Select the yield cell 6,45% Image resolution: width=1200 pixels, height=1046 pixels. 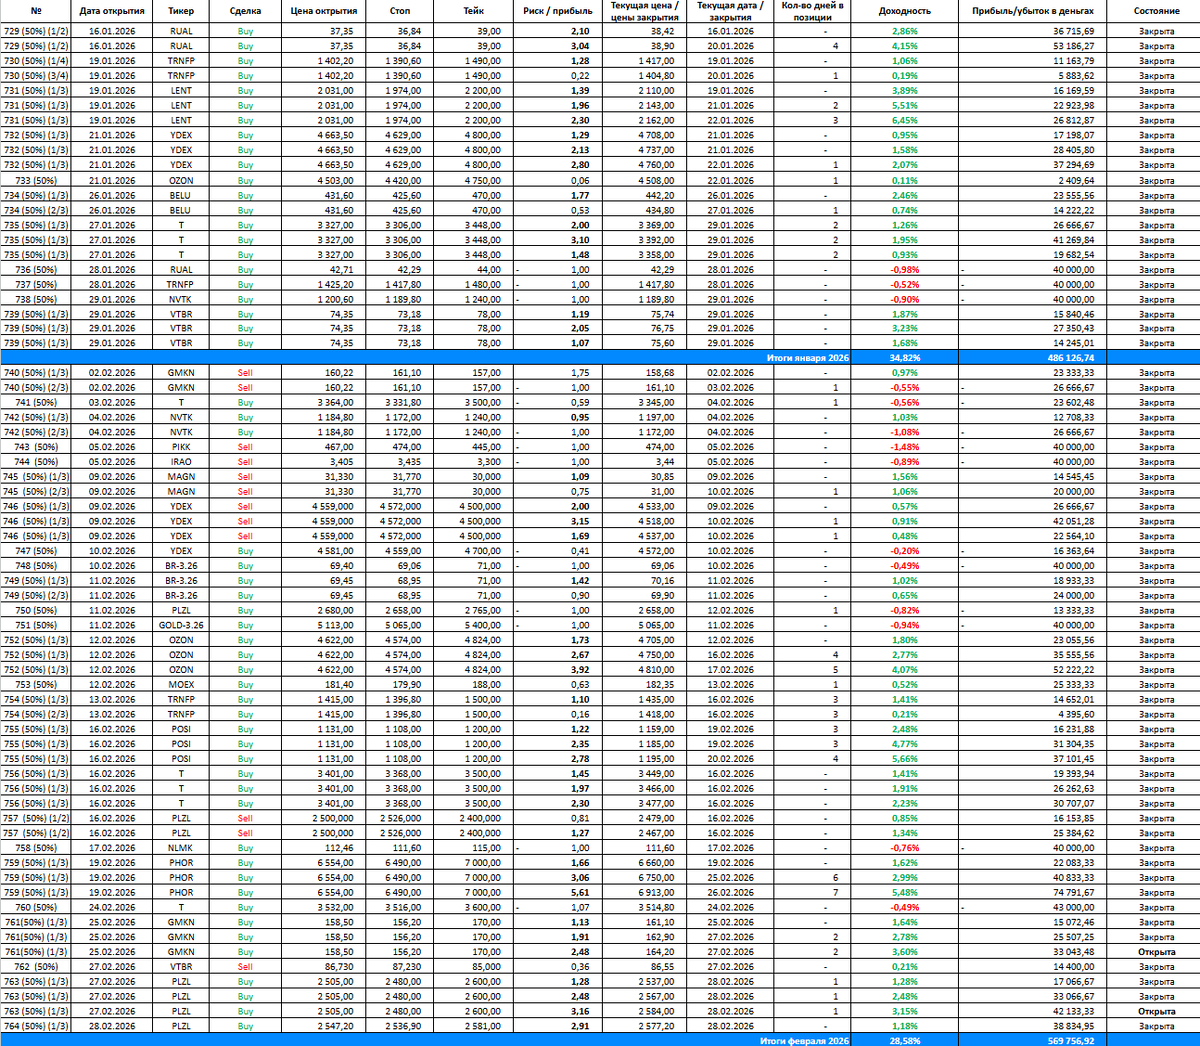coord(904,120)
